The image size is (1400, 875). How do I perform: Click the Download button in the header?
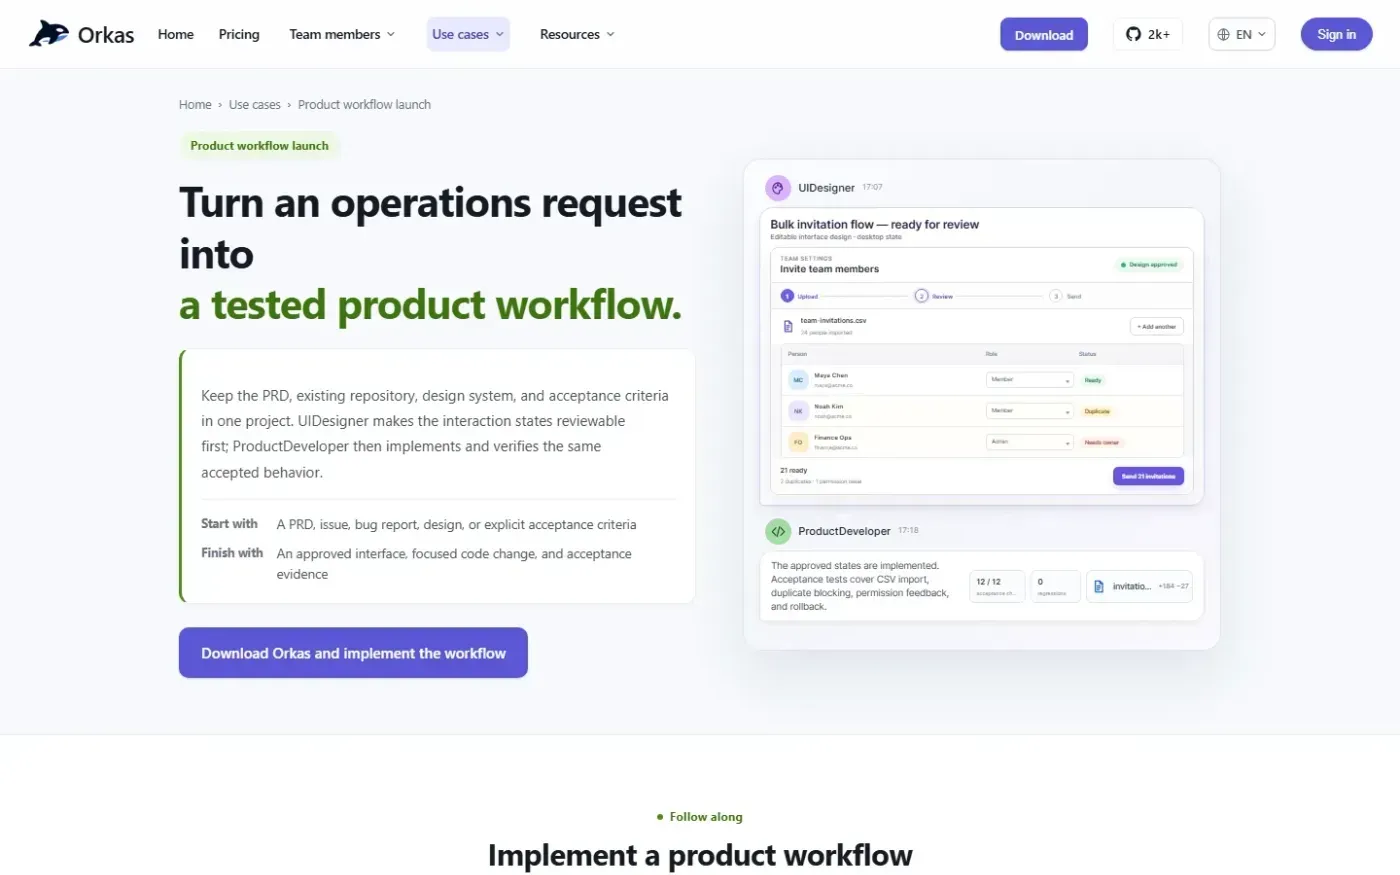click(1044, 34)
